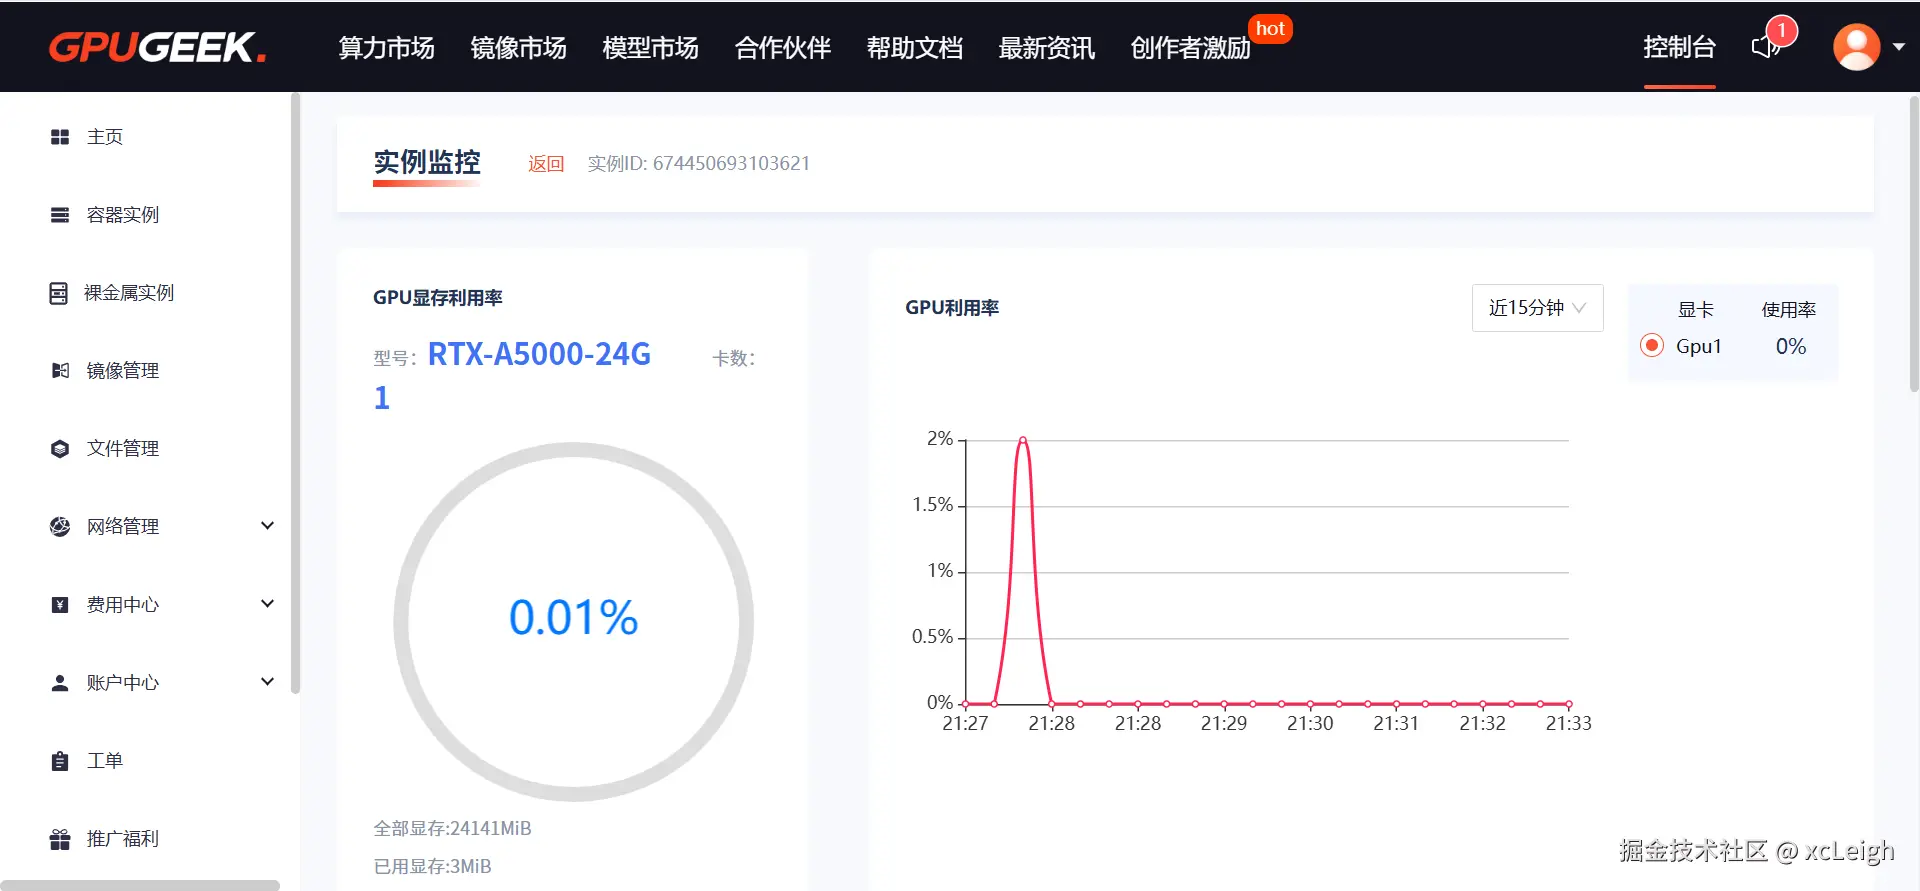
Task: Open 模型市场 in top navigation
Action: tap(650, 48)
